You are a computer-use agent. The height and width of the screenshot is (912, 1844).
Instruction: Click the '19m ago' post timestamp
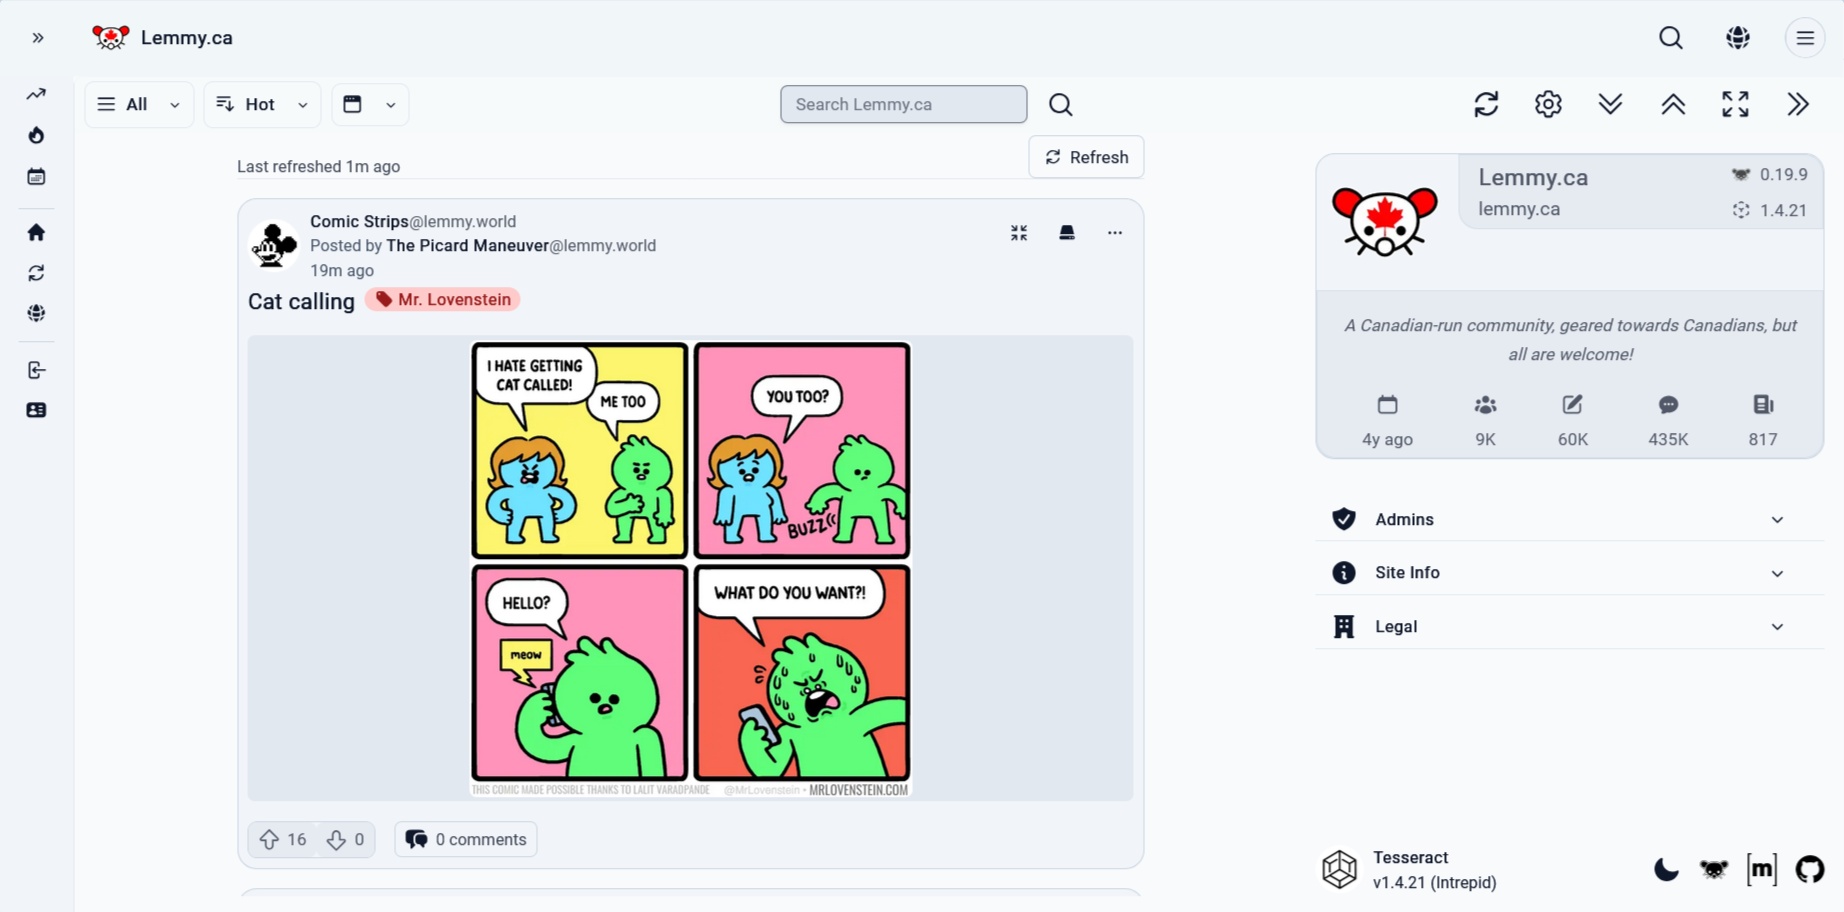pos(342,271)
